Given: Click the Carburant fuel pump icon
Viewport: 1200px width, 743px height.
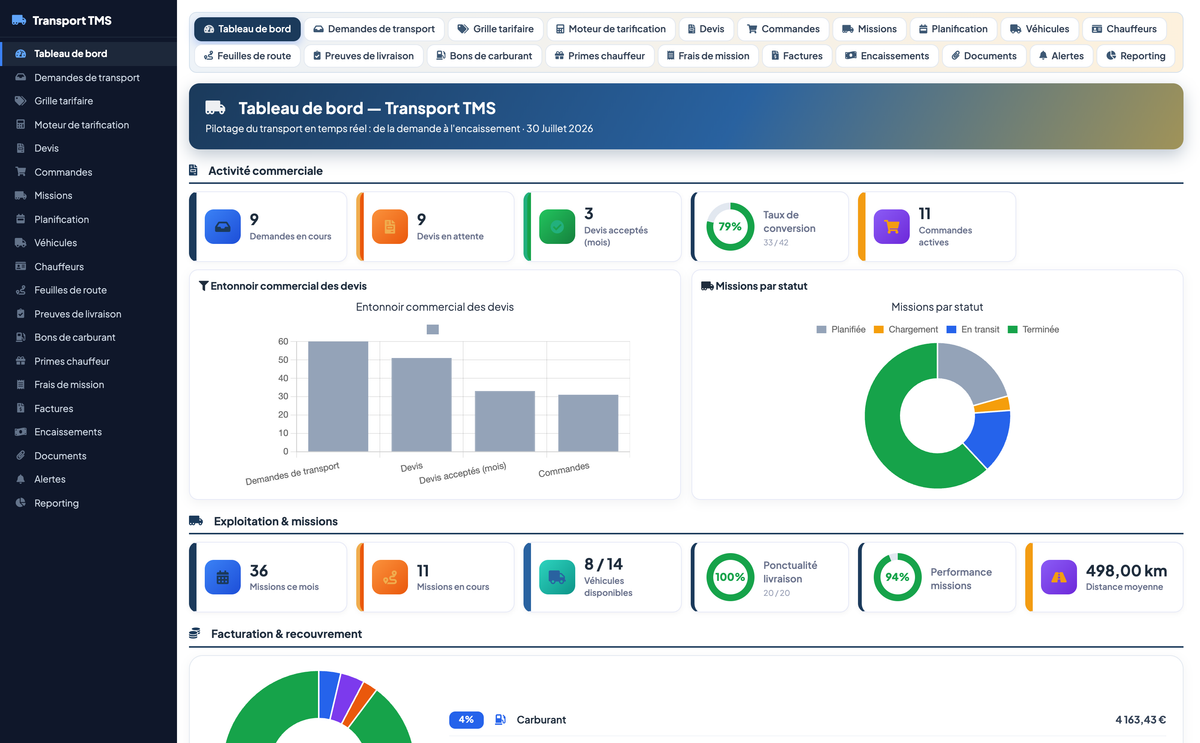Looking at the screenshot, I should [x=501, y=720].
